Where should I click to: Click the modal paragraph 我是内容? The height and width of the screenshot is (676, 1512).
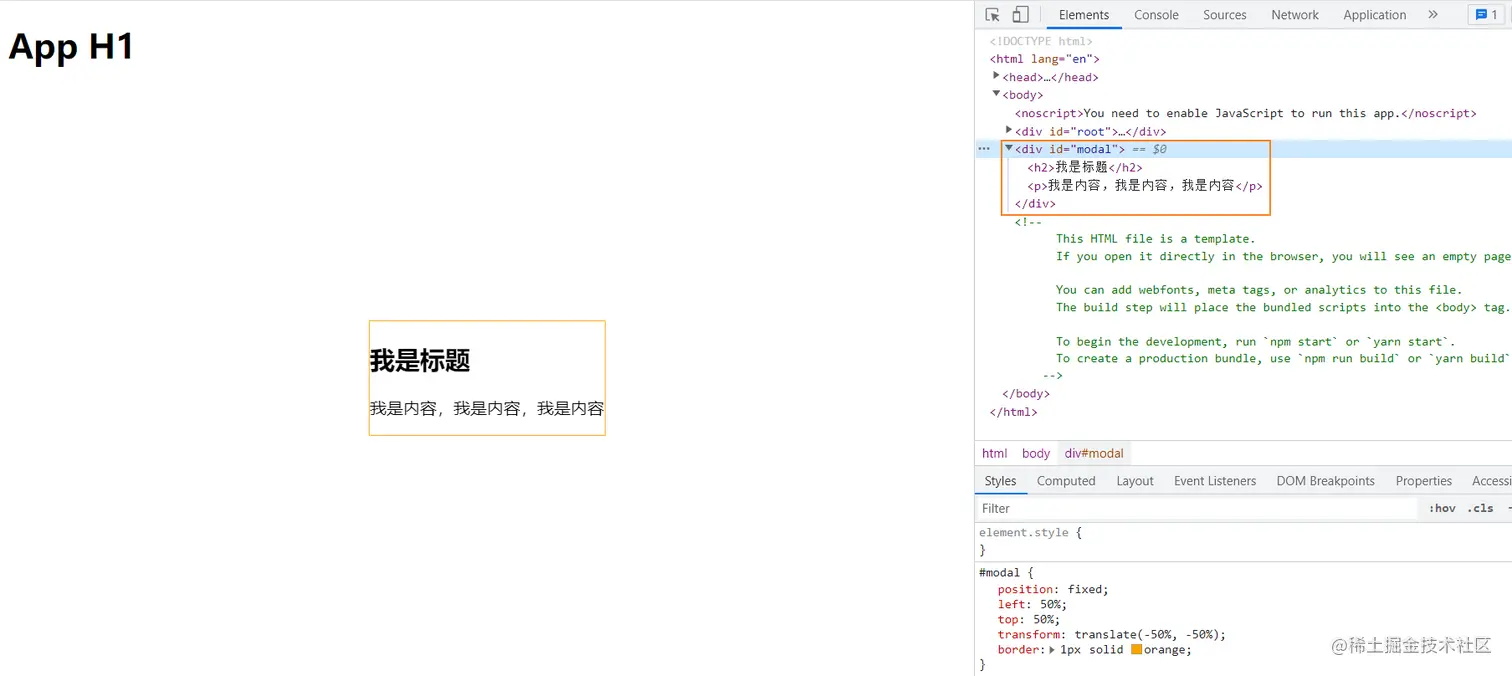(x=487, y=408)
